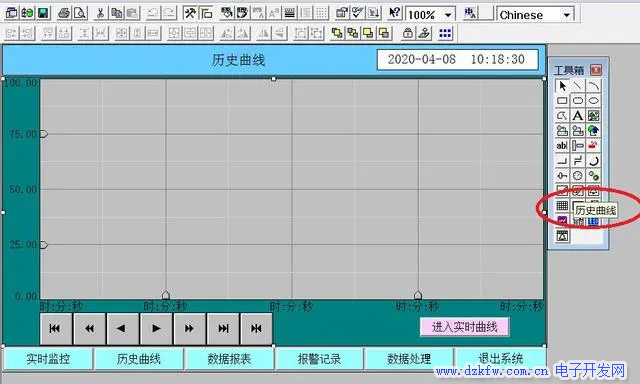640x384 pixels.
Task: Select the grid table tool in toolbox
Action: [562, 206]
